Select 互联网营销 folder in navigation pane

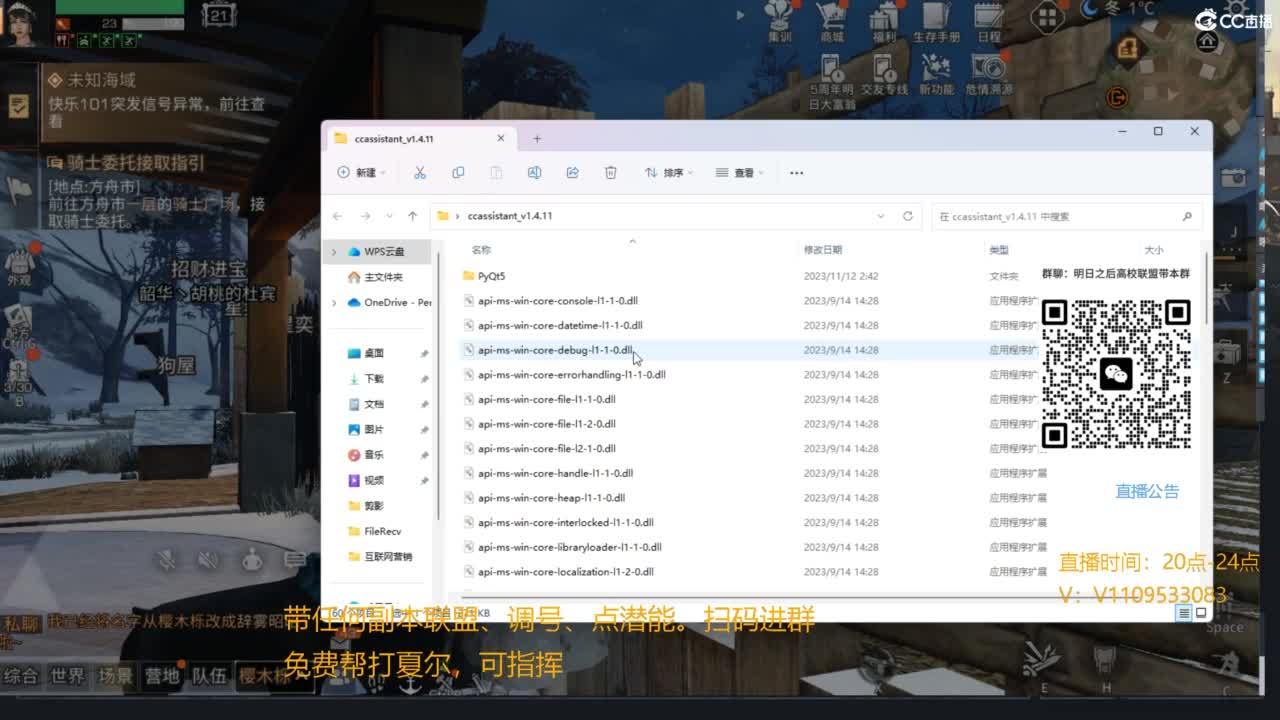pyautogui.click(x=388, y=556)
